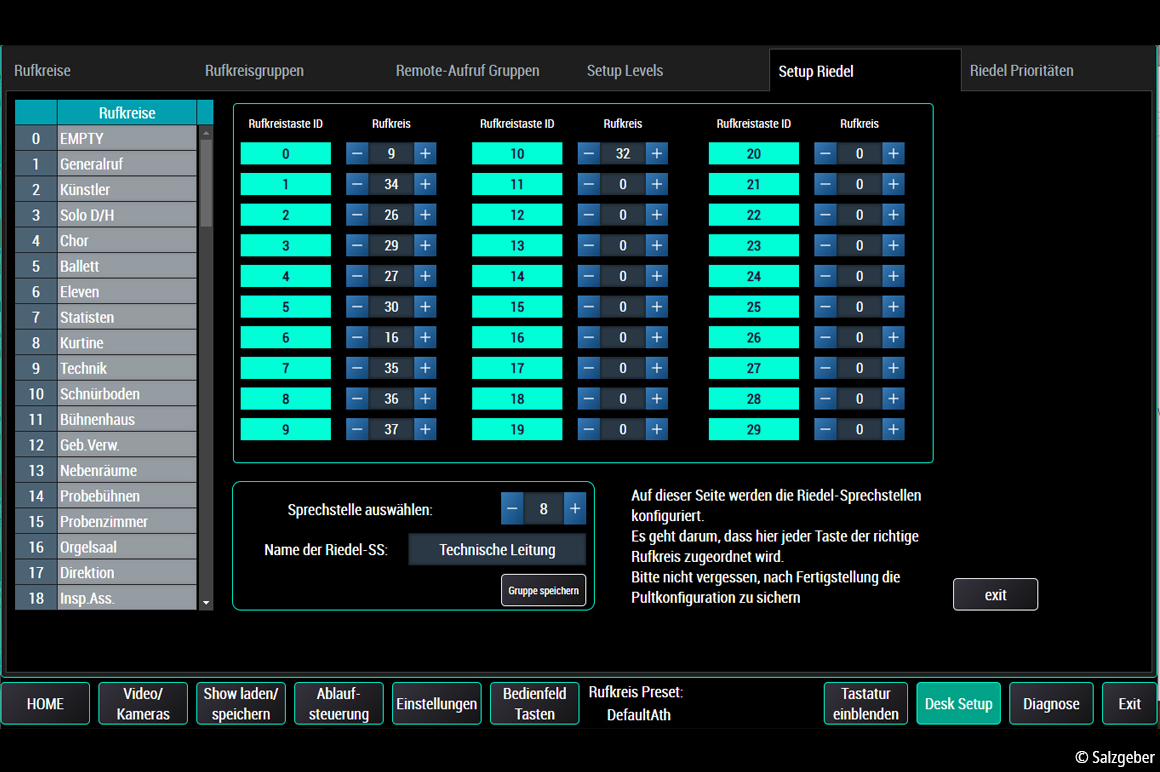The height and width of the screenshot is (772, 1160).
Task: Increase the Sprechstelle auswählen number
Action: 575,509
